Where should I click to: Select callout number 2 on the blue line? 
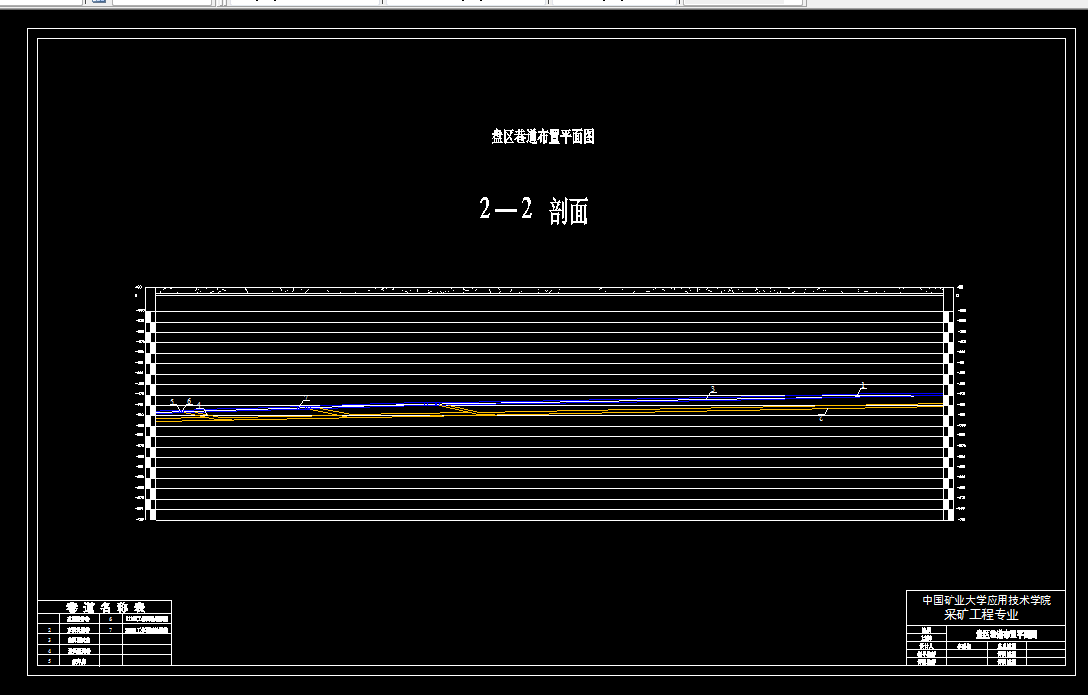(x=306, y=400)
